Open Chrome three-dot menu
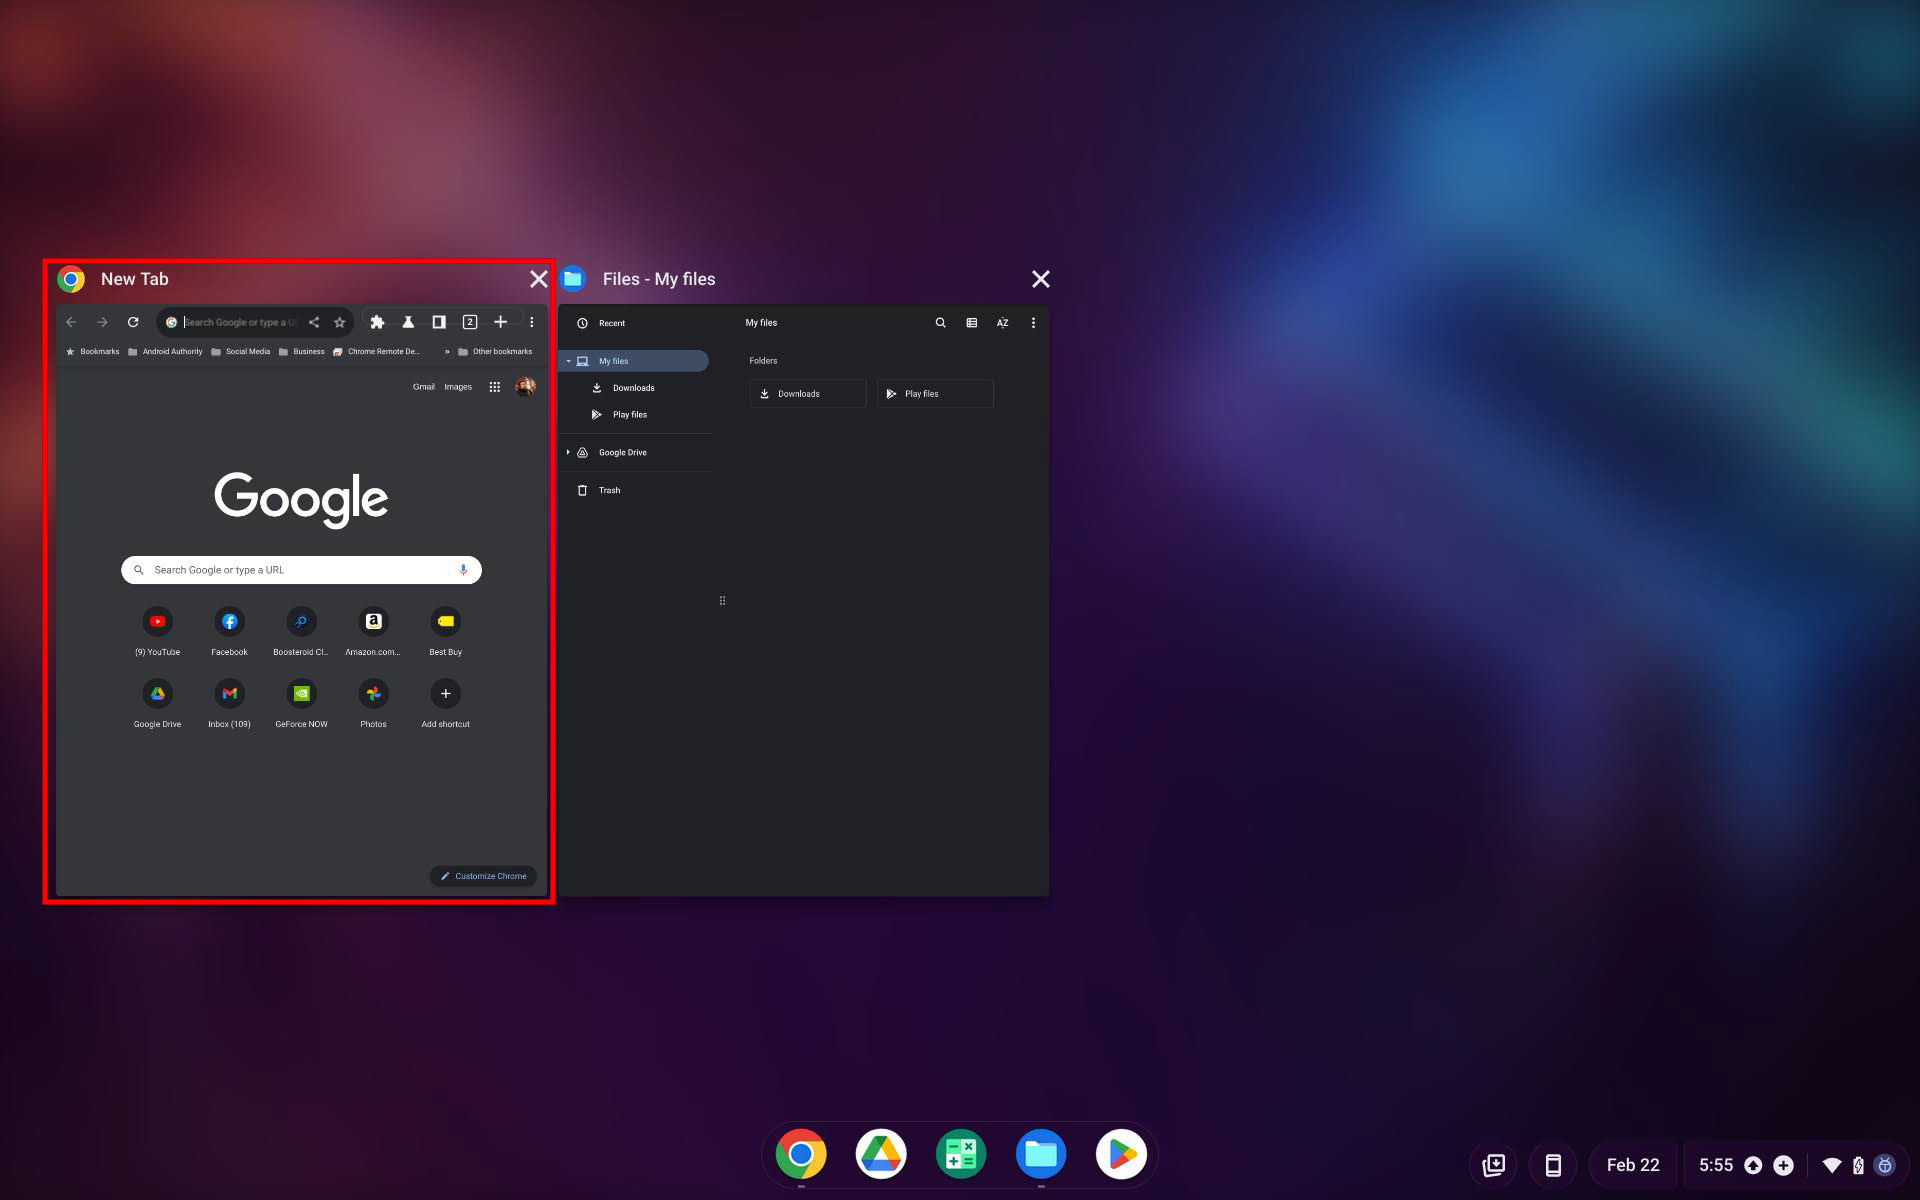The image size is (1920, 1200). (532, 322)
